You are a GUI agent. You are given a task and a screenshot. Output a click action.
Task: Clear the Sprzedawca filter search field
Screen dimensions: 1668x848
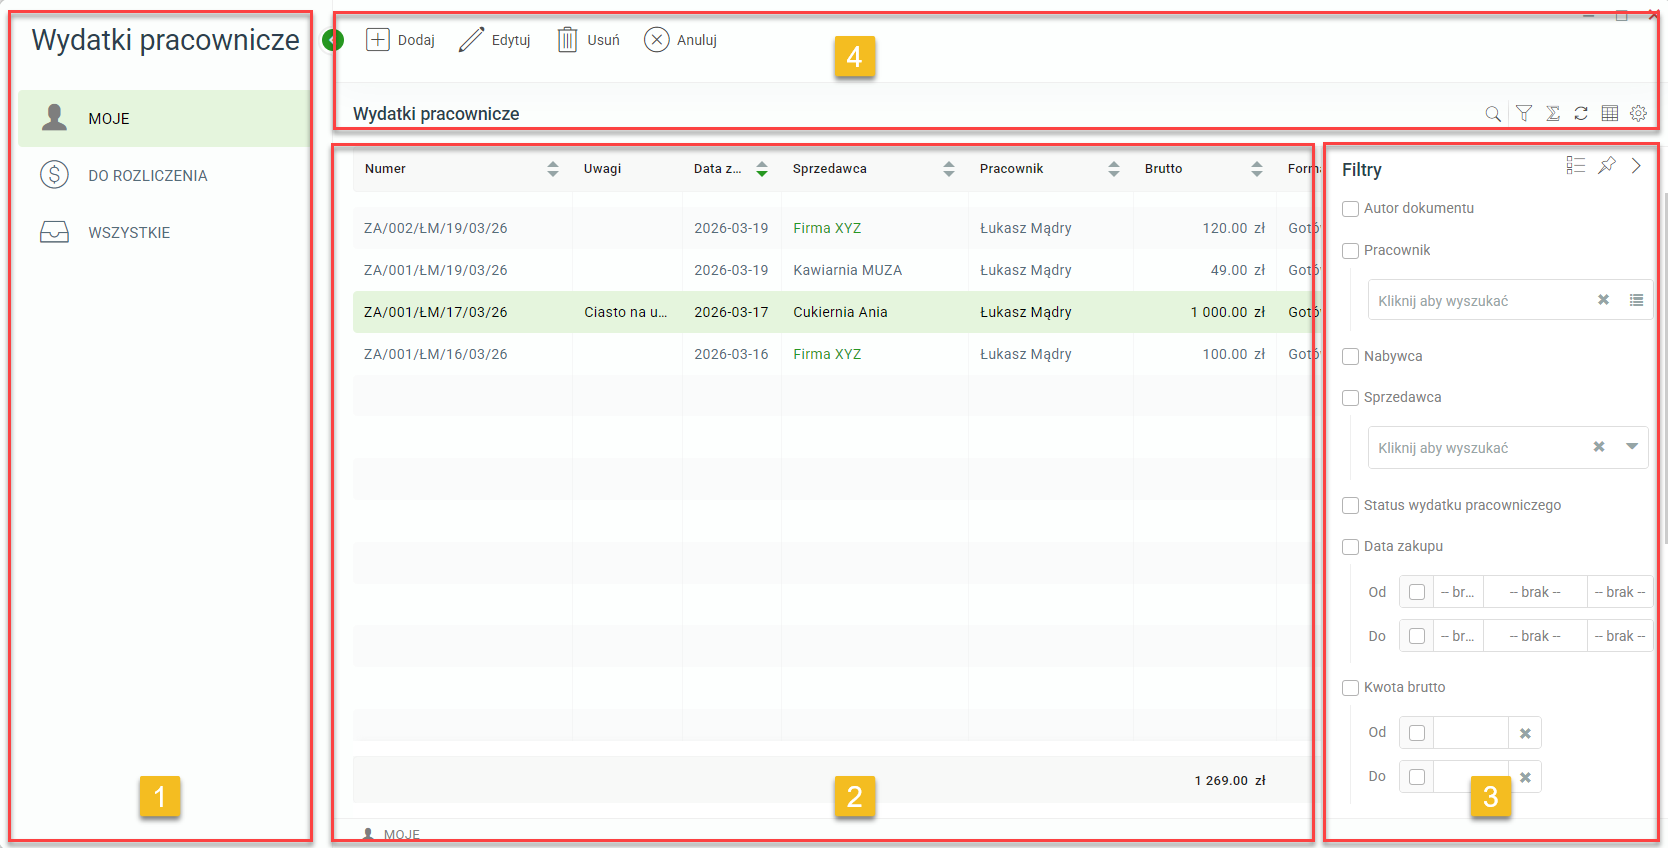1599,447
